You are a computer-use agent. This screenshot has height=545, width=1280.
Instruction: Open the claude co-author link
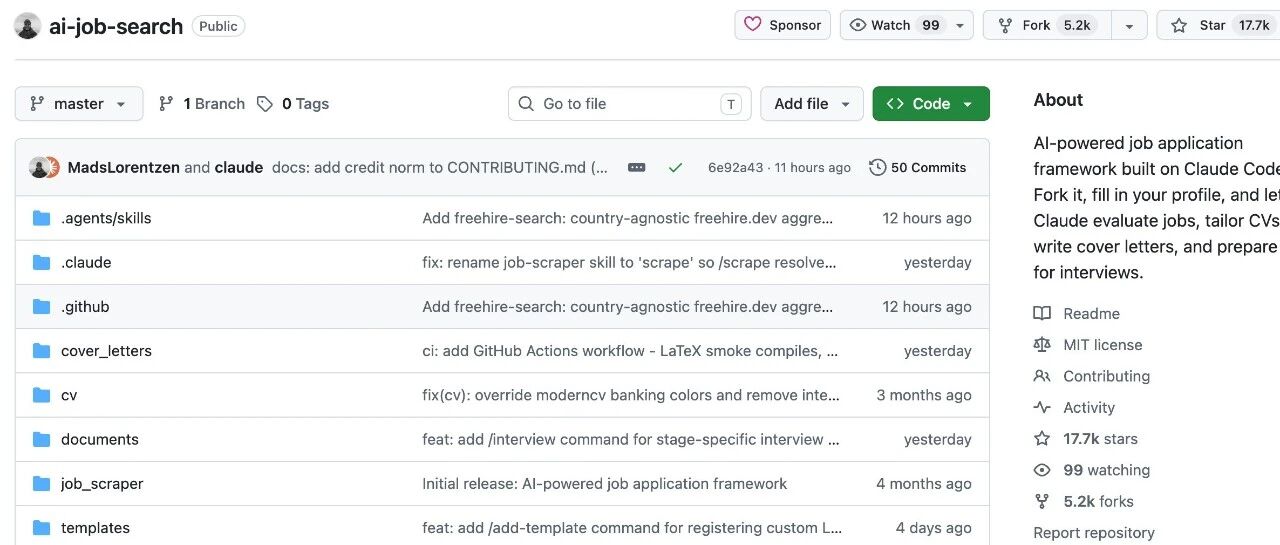[x=239, y=167]
